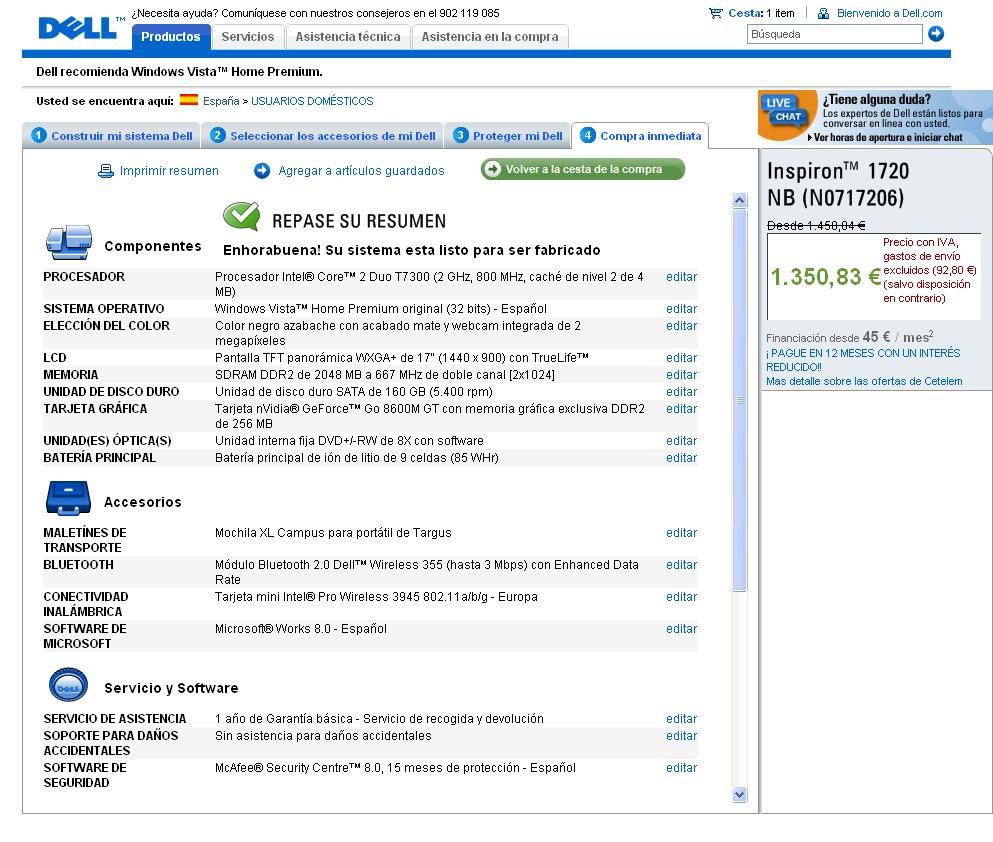This screenshot has width=993, height=842.
Task: Click Agregar a artículos guardados link
Action: [362, 171]
